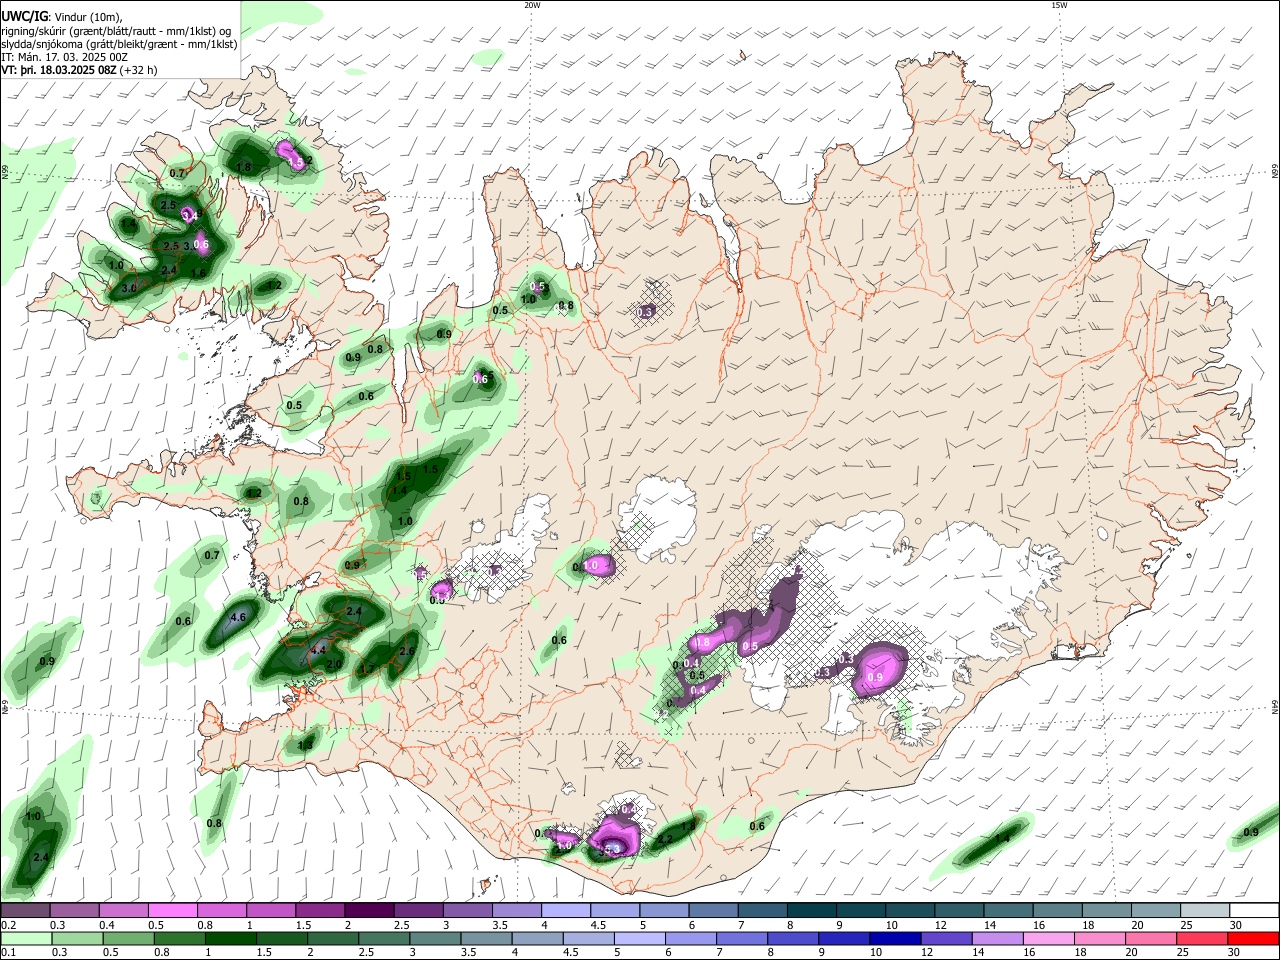Click light grey 25–30 snow legend swatch
Screen dimensions: 1280x960
(1204, 910)
